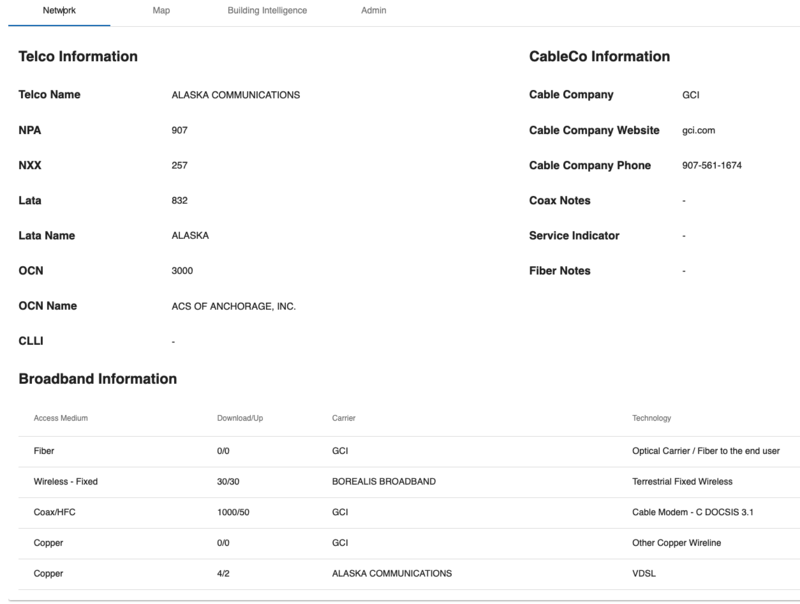Click the VDSL technology cell

point(645,573)
